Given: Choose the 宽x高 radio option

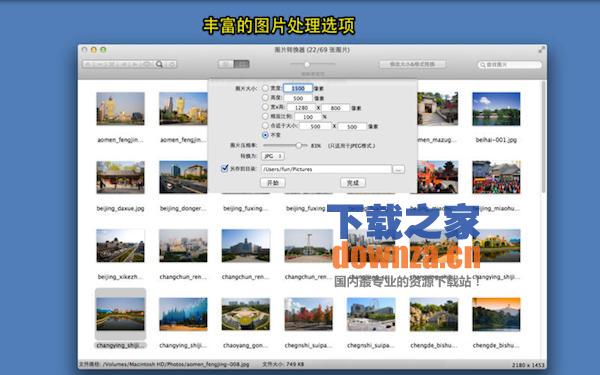Looking at the screenshot, I should pos(265,107).
